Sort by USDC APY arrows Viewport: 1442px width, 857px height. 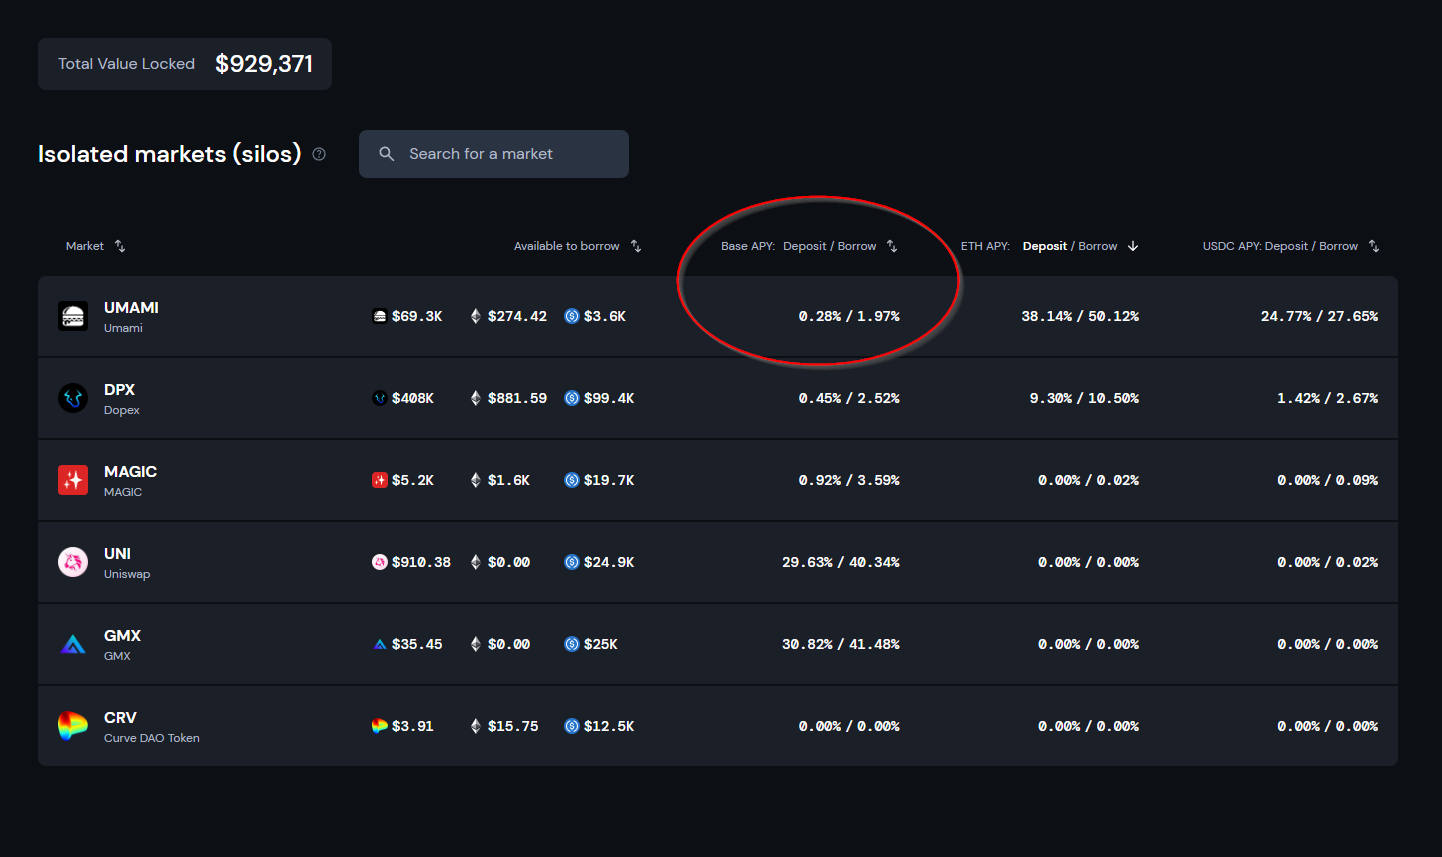click(1374, 246)
